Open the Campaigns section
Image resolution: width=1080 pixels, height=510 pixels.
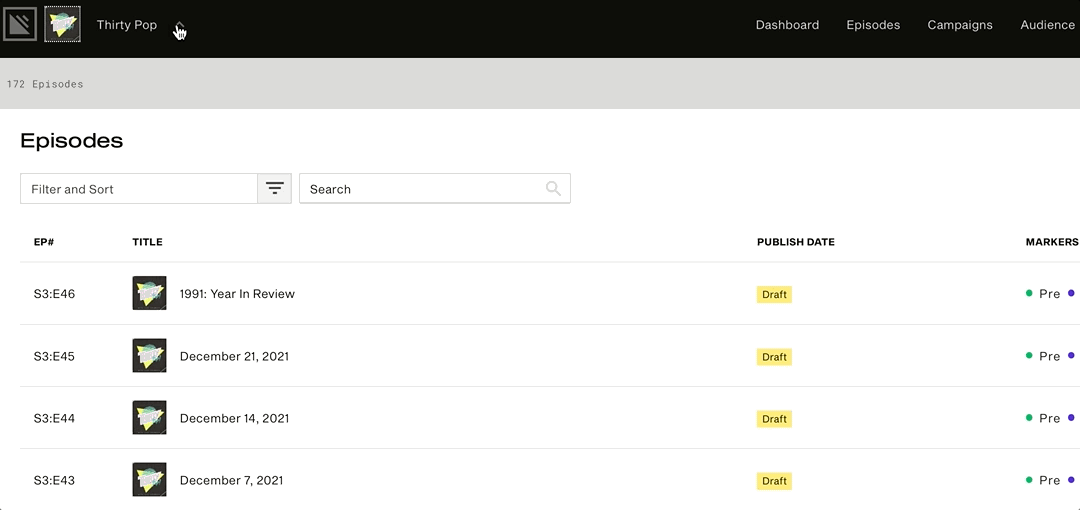pos(959,25)
